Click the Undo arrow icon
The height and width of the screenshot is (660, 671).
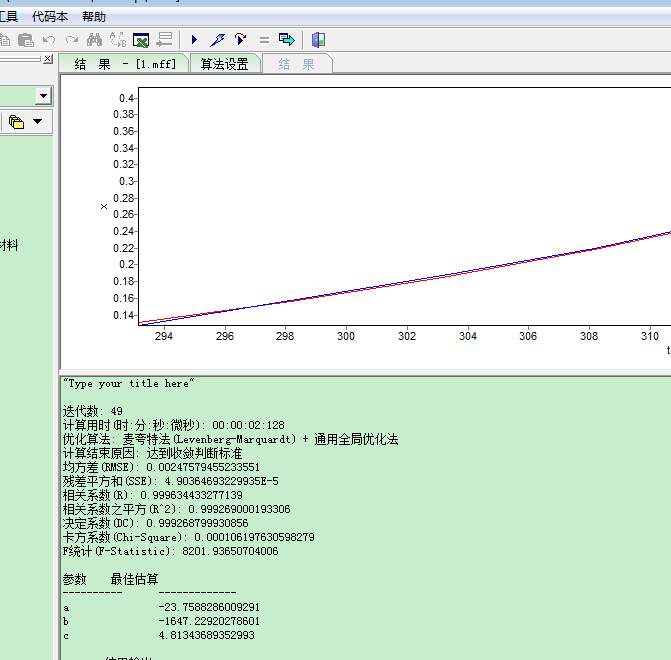pyautogui.click(x=49, y=40)
